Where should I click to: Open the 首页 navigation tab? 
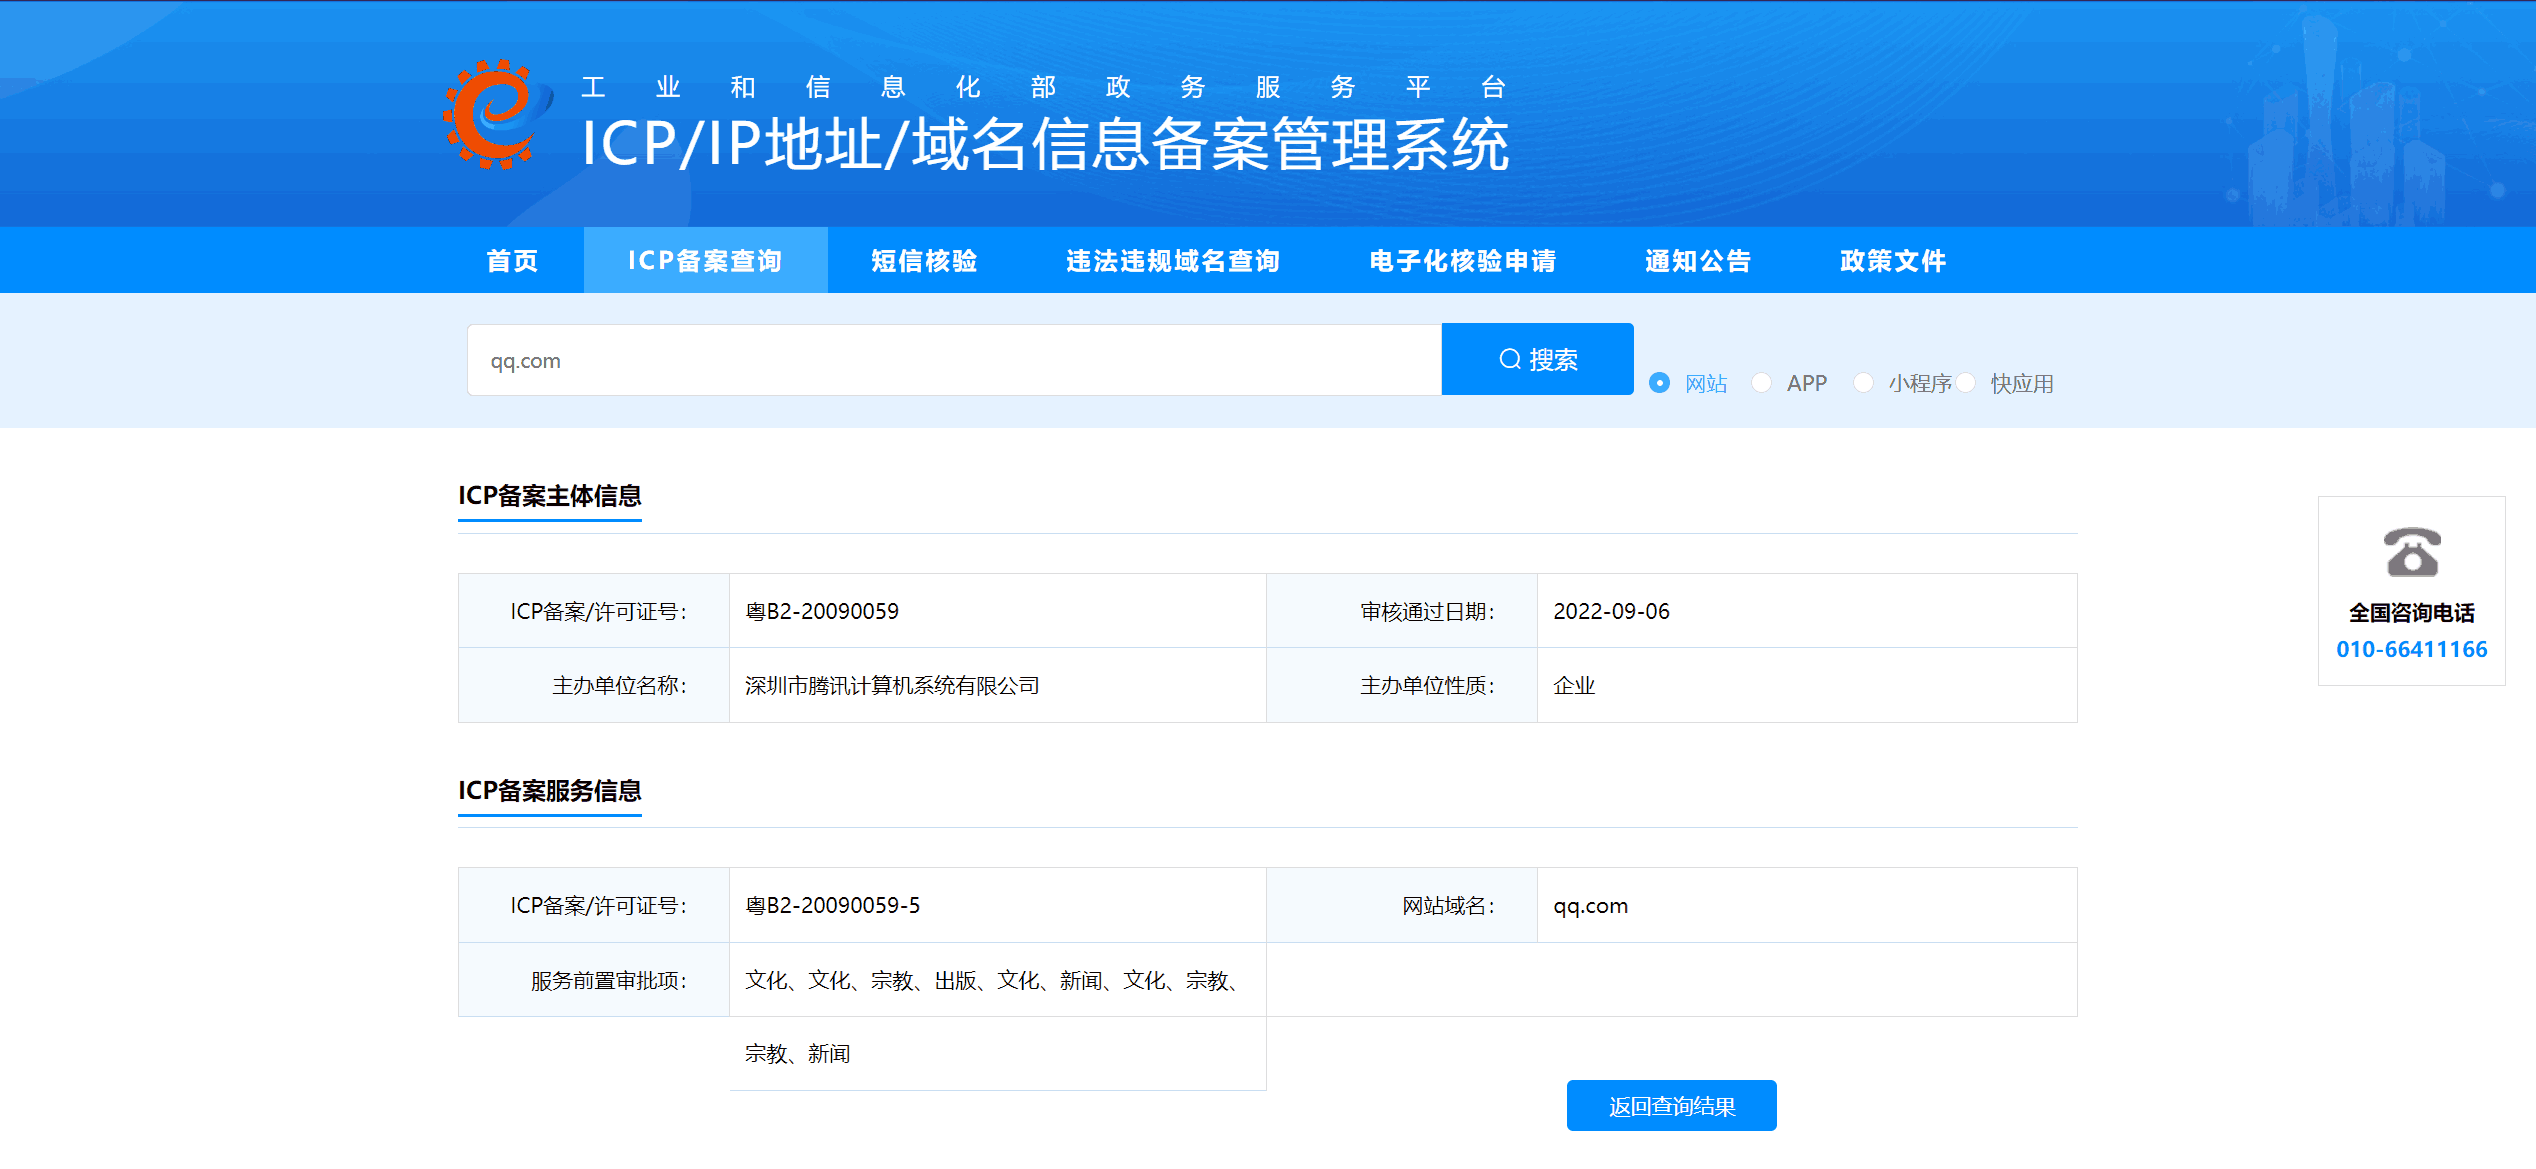512,261
